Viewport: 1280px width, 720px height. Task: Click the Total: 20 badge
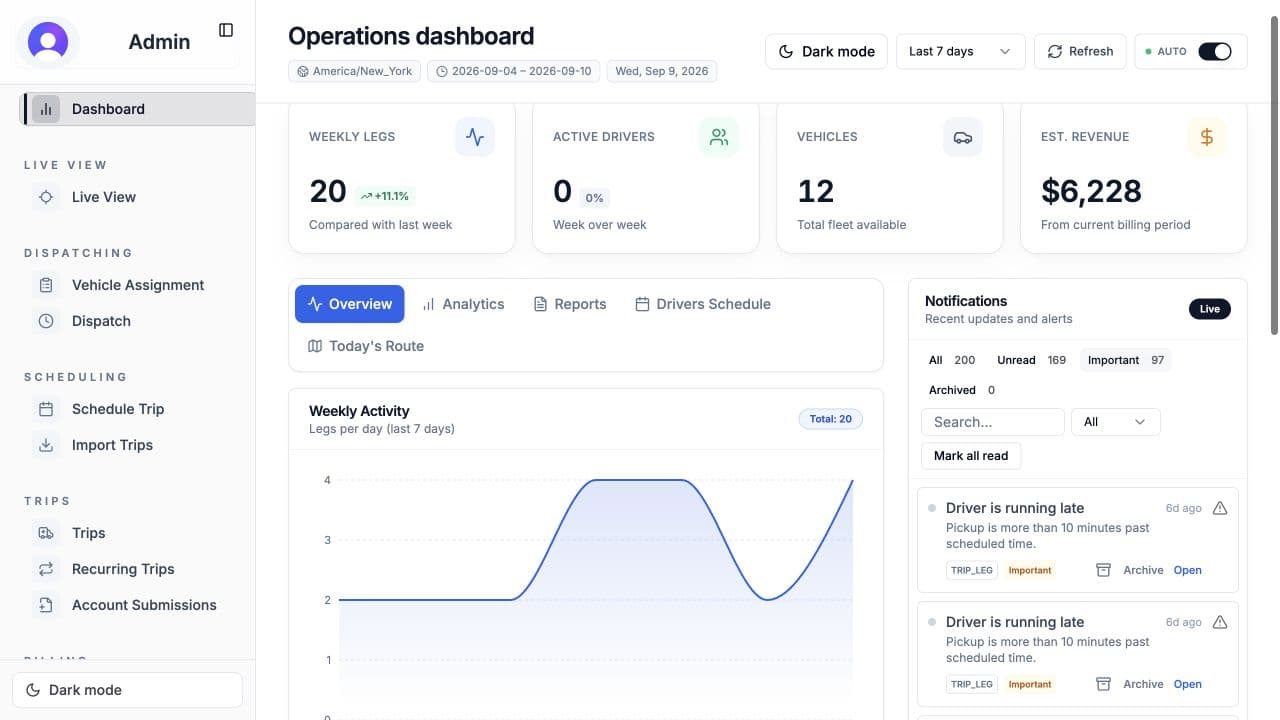tap(831, 419)
